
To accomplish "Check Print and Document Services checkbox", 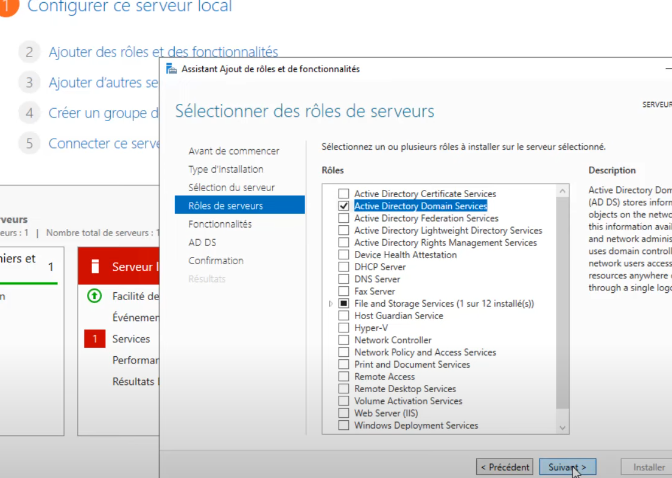I will point(343,364).
